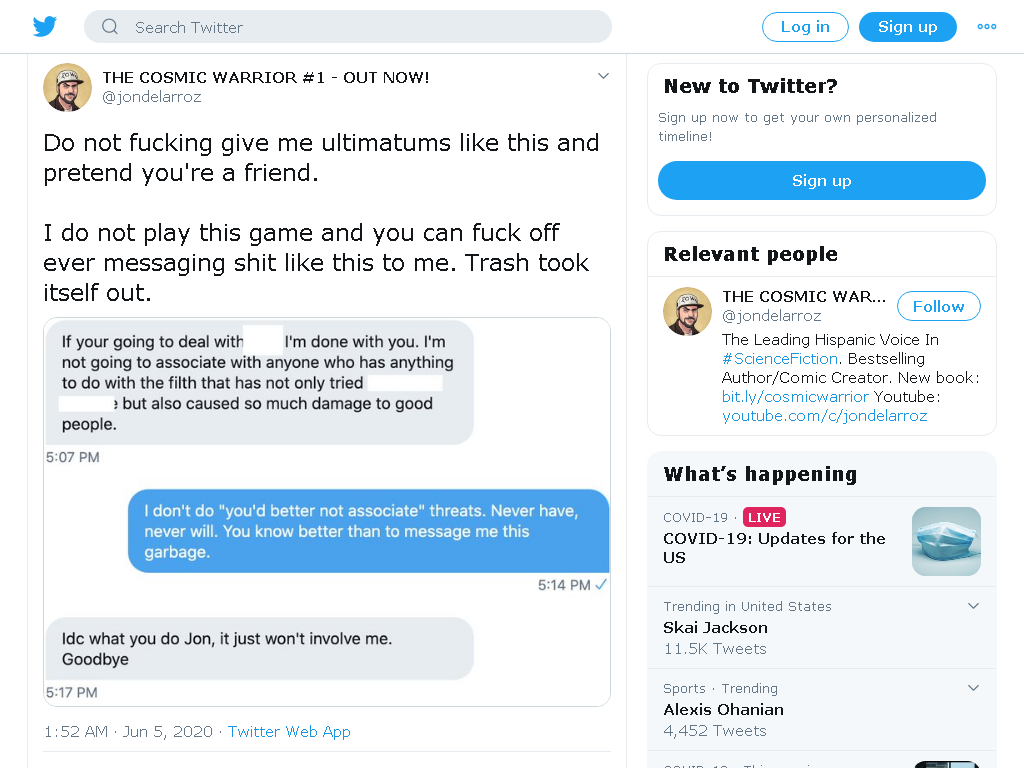Click Sign up in the top bar
Image resolution: width=1024 pixels, height=768 pixels.
point(908,27)
